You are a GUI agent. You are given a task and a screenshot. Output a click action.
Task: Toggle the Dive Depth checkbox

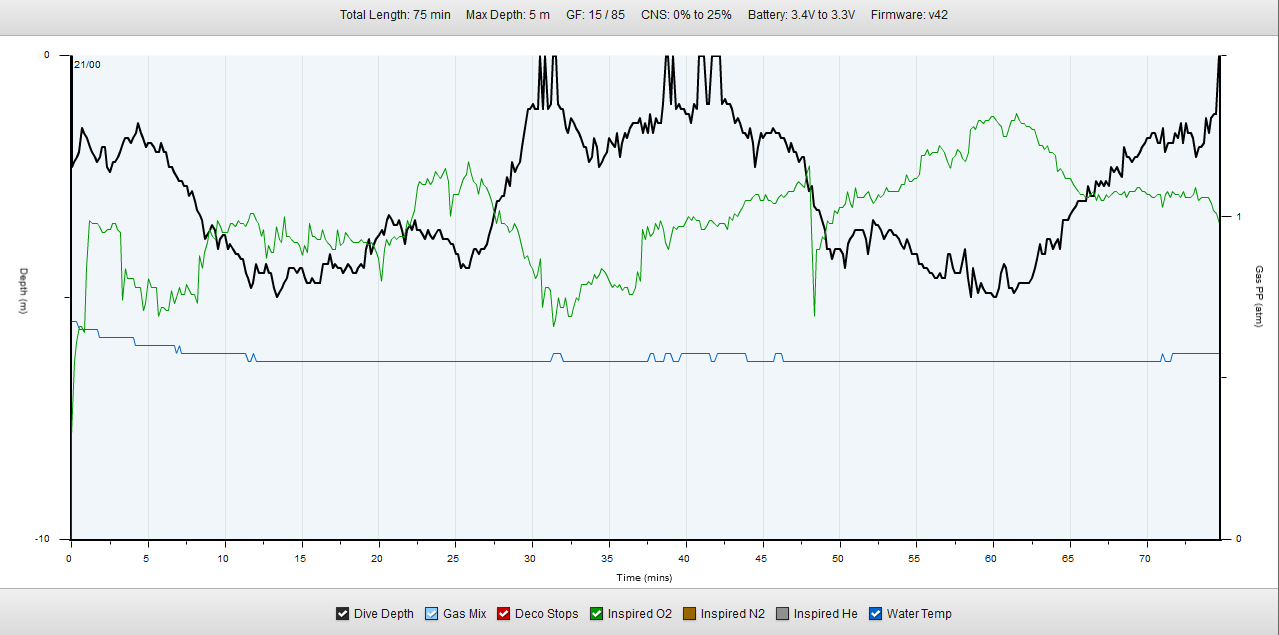(x=343, y=614)
